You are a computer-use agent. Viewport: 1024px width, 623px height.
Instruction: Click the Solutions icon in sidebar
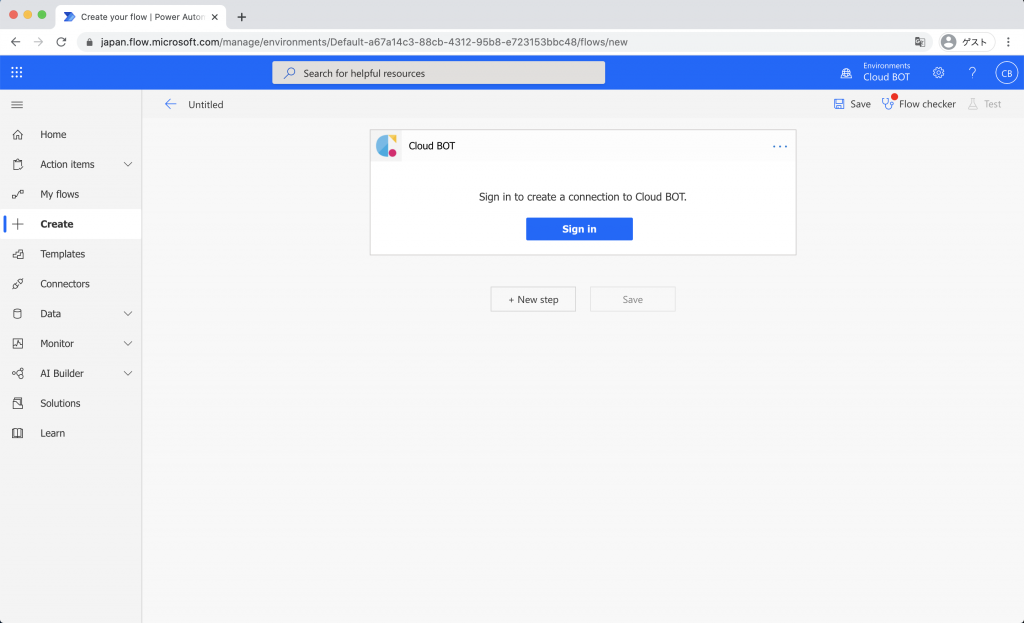[x=18, y=404]
